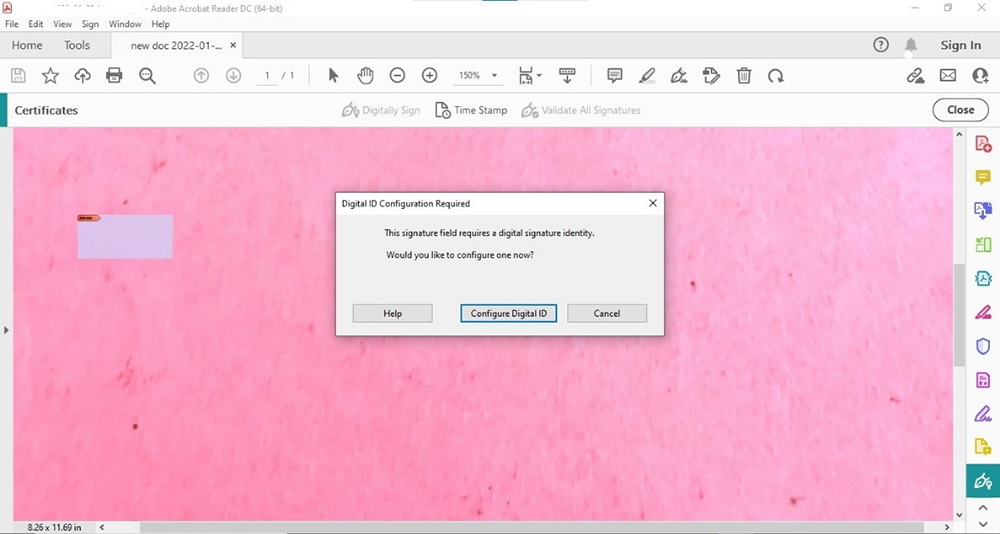This screenshot has width=1000, height=534.
Task: Add a comment with sticky note tool
Action: coord(614,76)
